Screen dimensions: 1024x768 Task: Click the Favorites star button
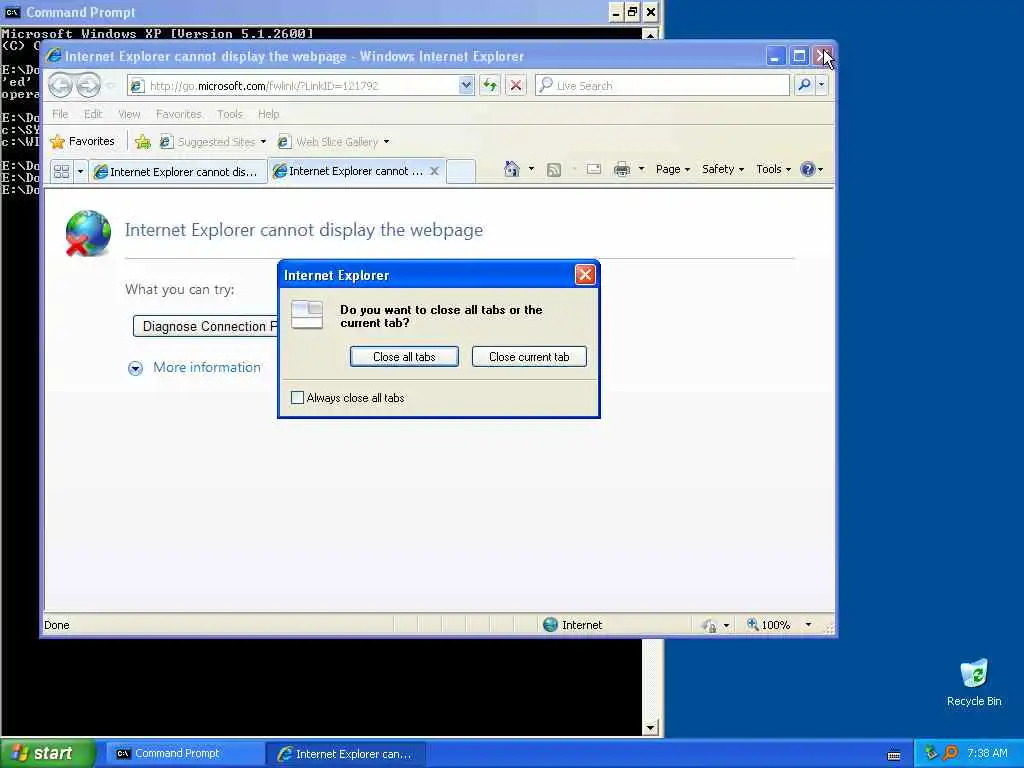pos(83,141)
